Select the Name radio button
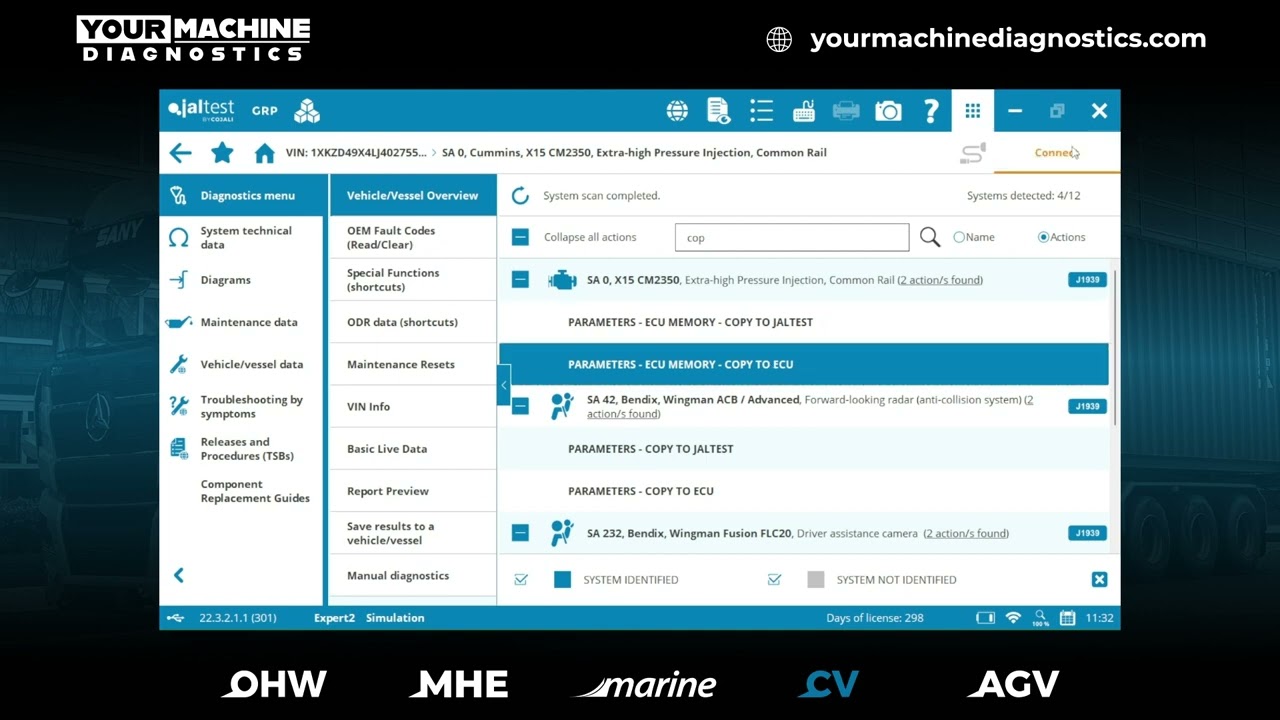 pos(959,237)
